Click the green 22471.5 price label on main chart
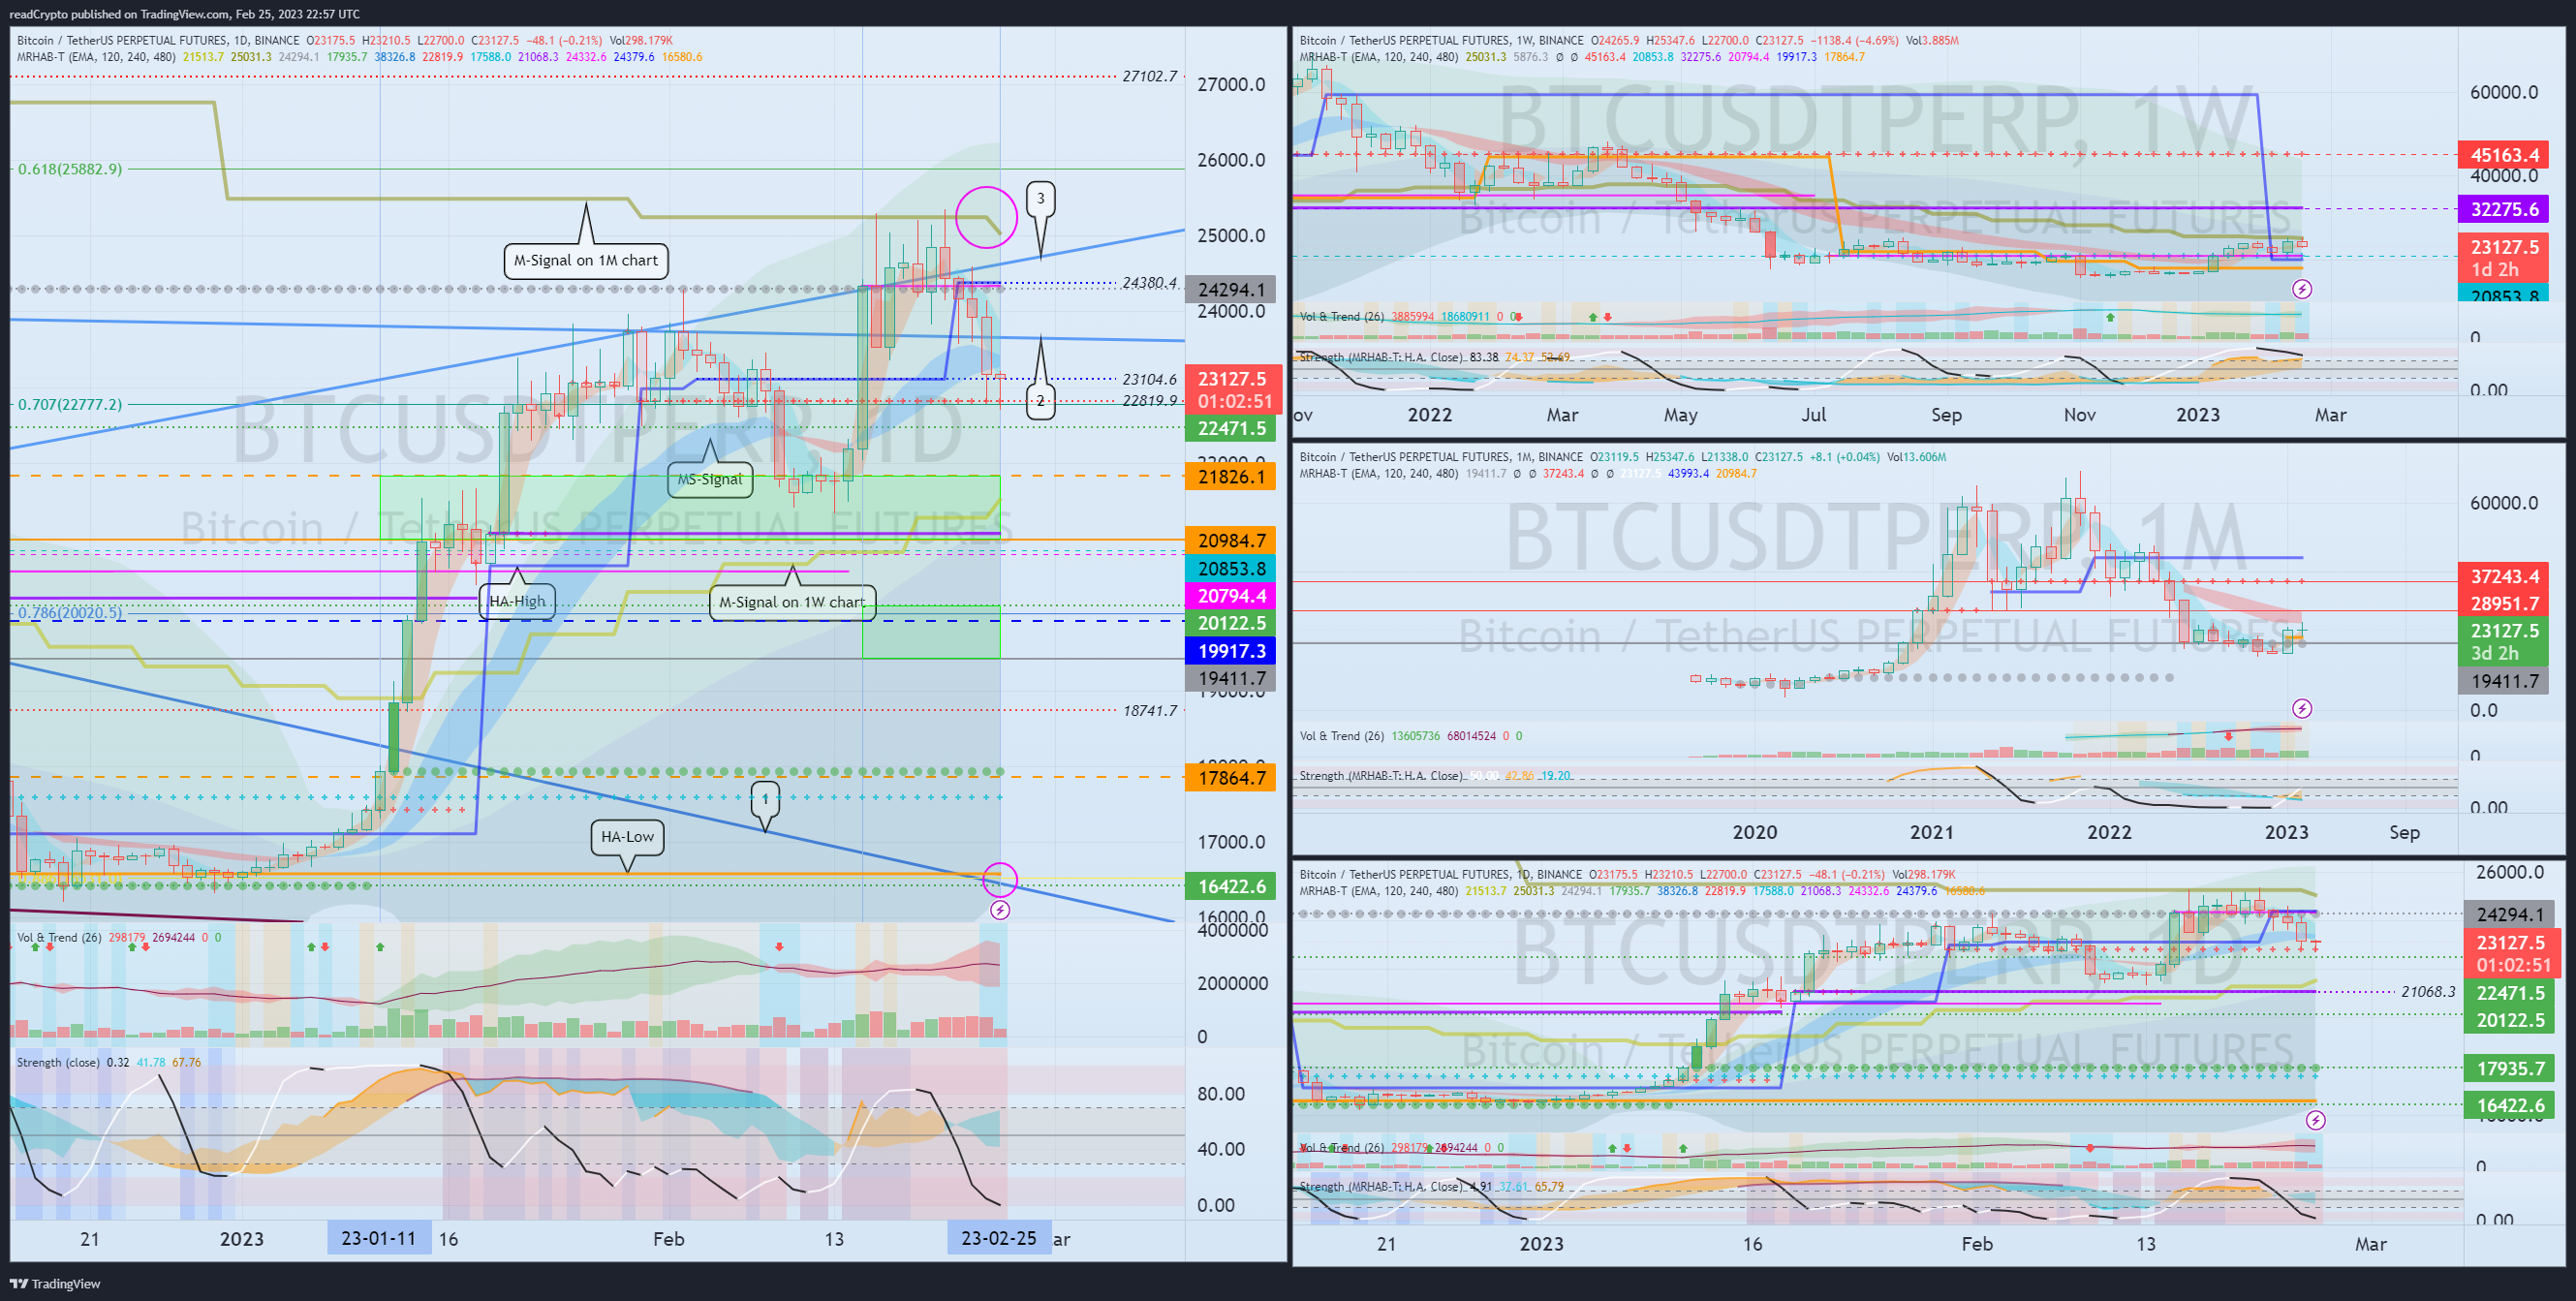The width and height of the screenshot is (2576, 1301). coord(1231,428)
